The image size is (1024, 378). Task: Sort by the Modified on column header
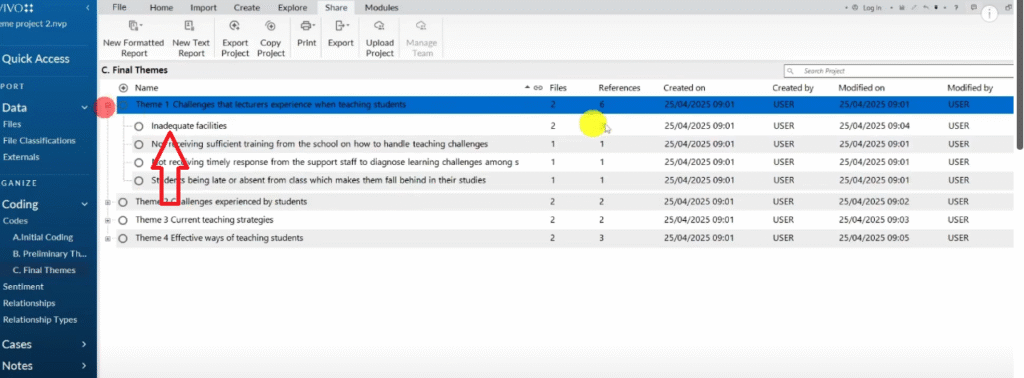[861, 87]
